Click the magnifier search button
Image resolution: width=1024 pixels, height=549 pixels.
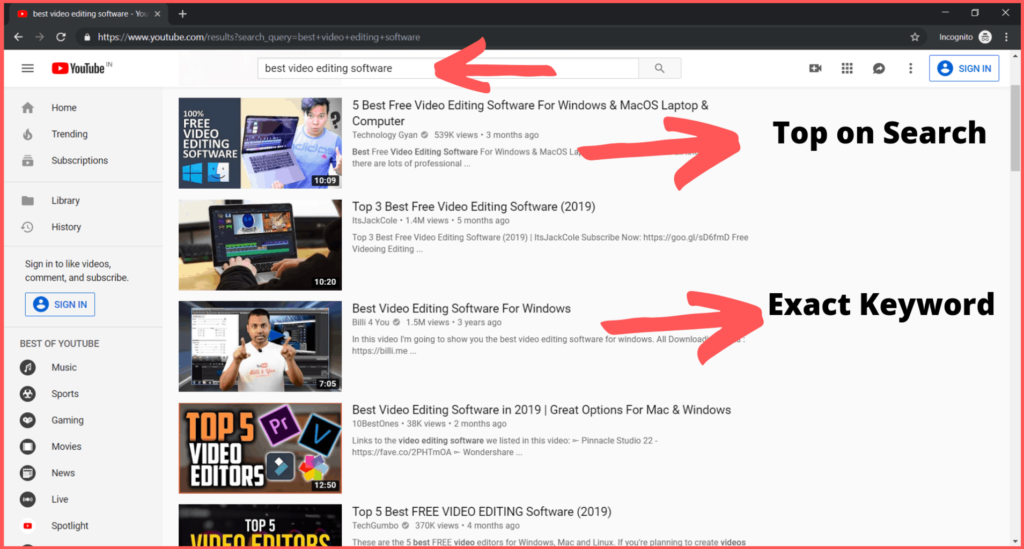(x=660, y=68)
